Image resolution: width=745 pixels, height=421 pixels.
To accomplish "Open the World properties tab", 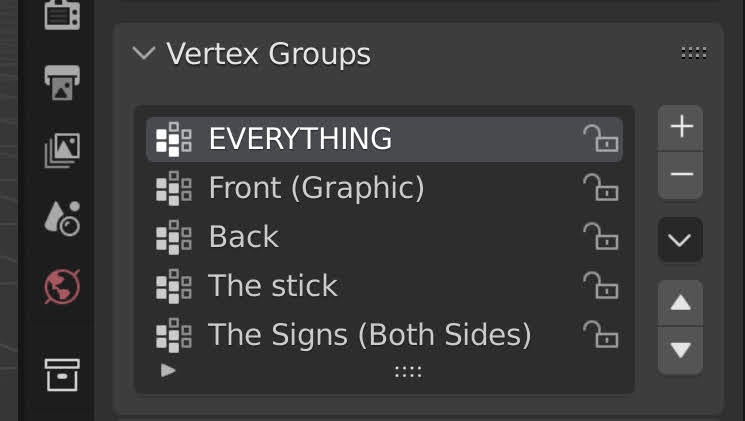I will [62, 287].
